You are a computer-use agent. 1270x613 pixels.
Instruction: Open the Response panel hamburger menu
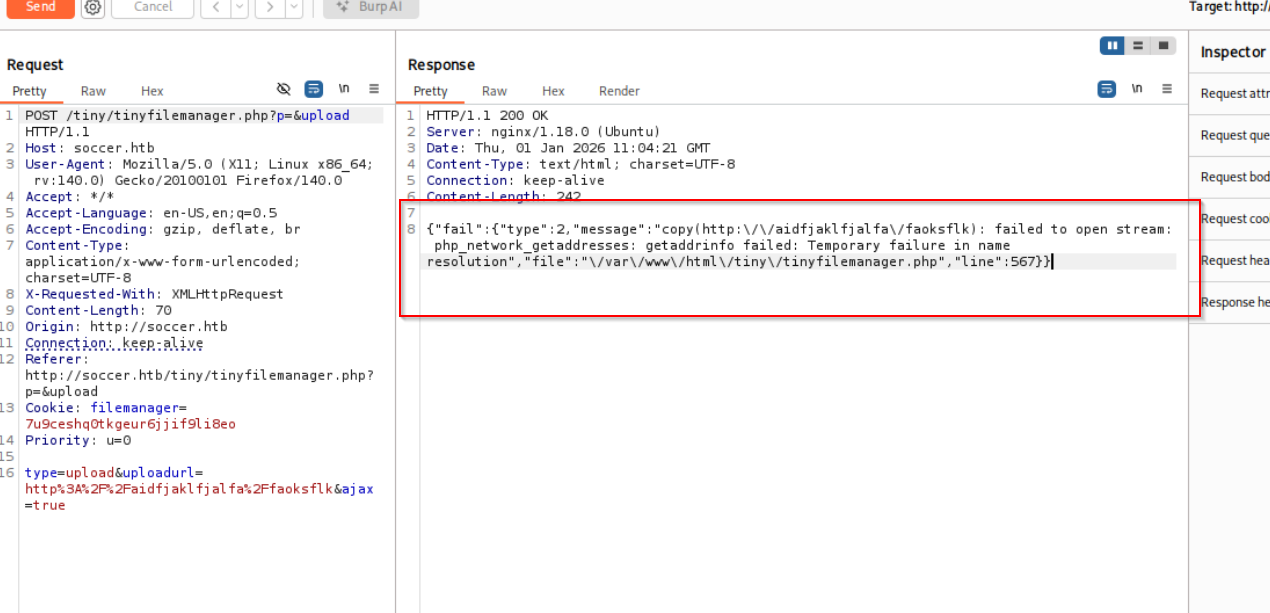click(1166, 89)
